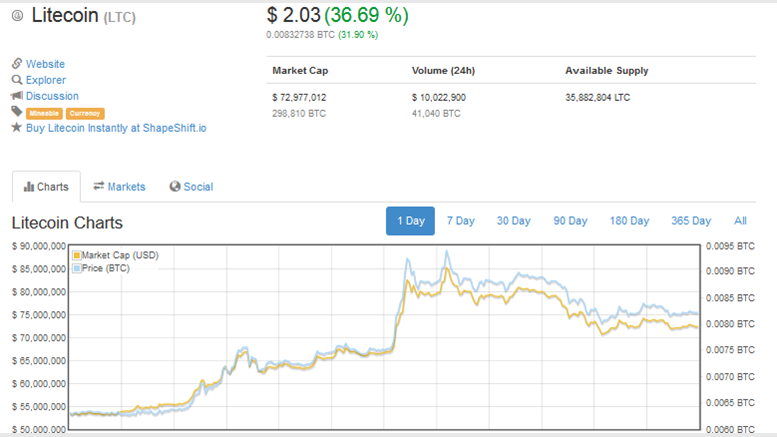Switch to the Charts tab
This screenshot has height=437, width=777.
(46, 187)
